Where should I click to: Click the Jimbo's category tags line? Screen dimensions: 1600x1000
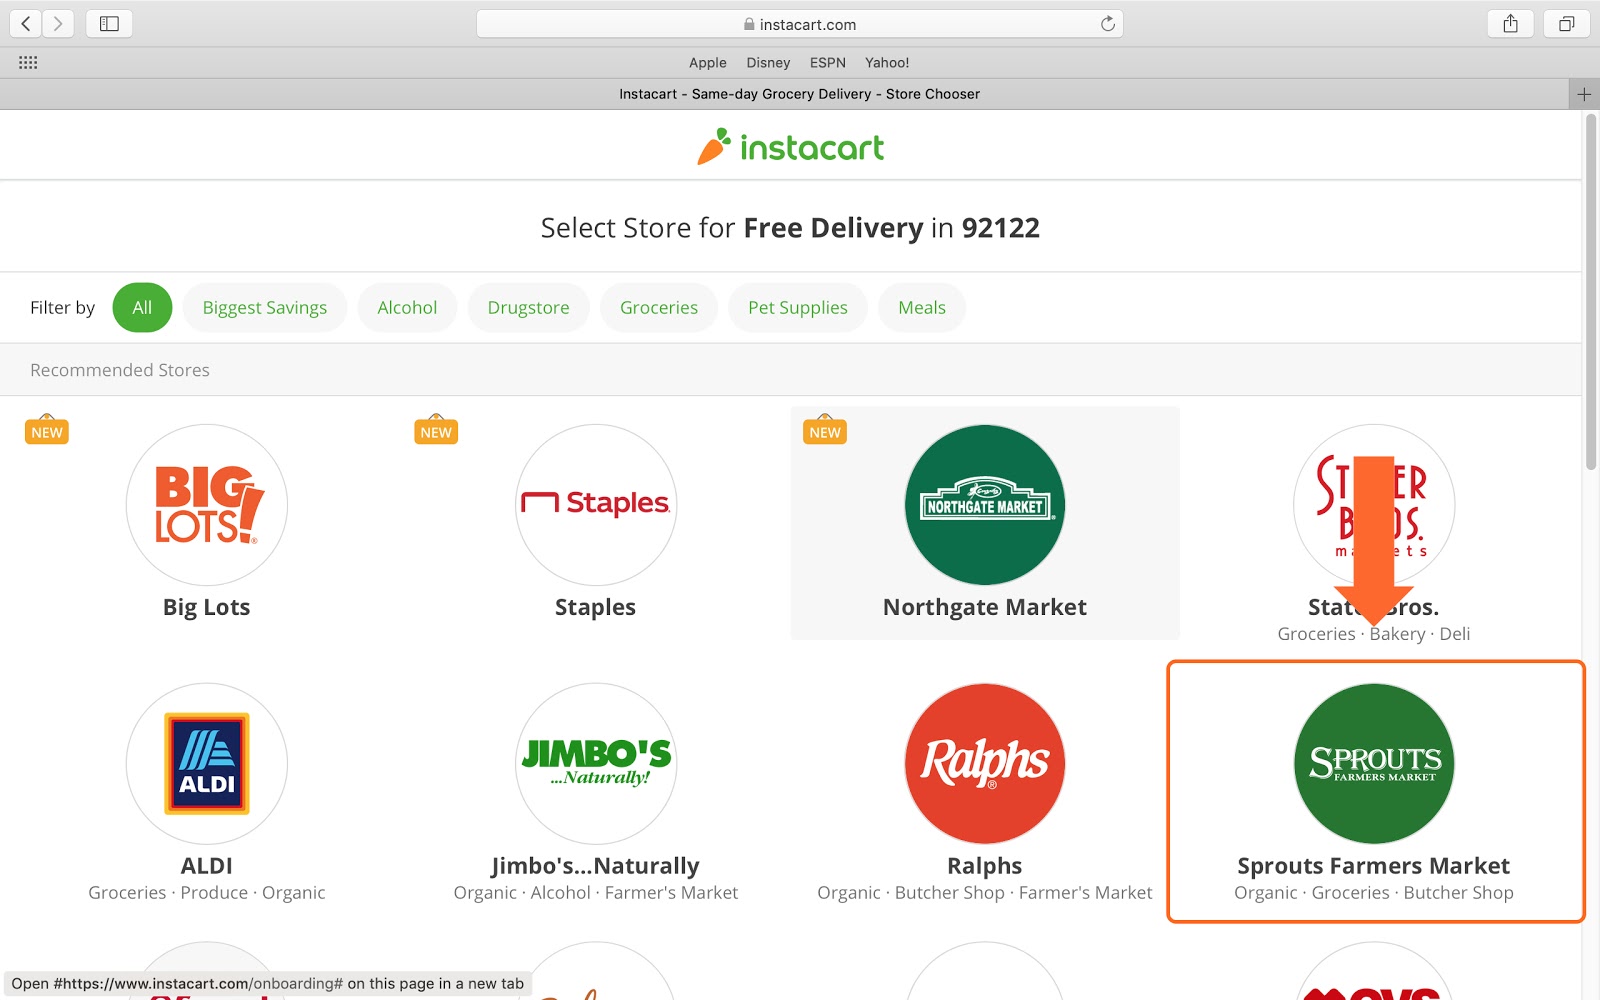(596, 893)
